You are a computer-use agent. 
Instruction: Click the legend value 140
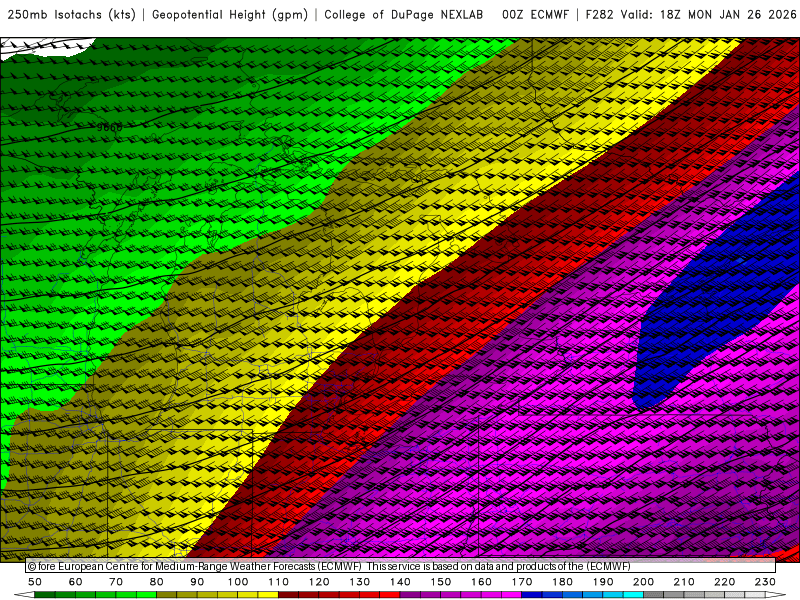click(x=400, y=582)
